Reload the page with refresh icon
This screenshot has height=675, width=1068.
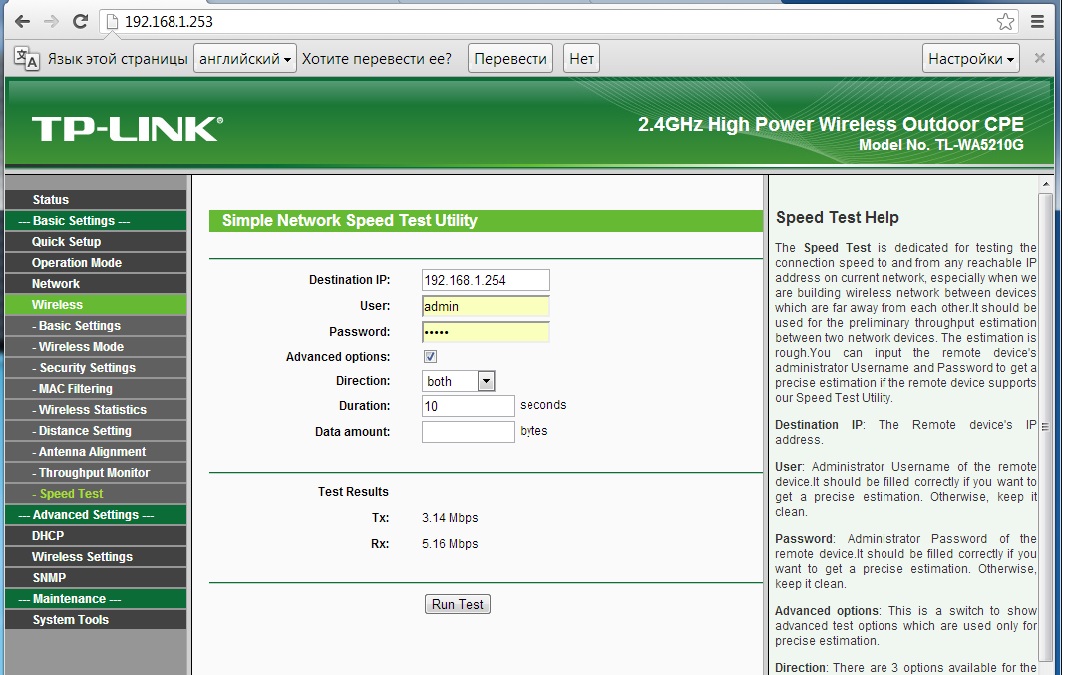point(80,21)
